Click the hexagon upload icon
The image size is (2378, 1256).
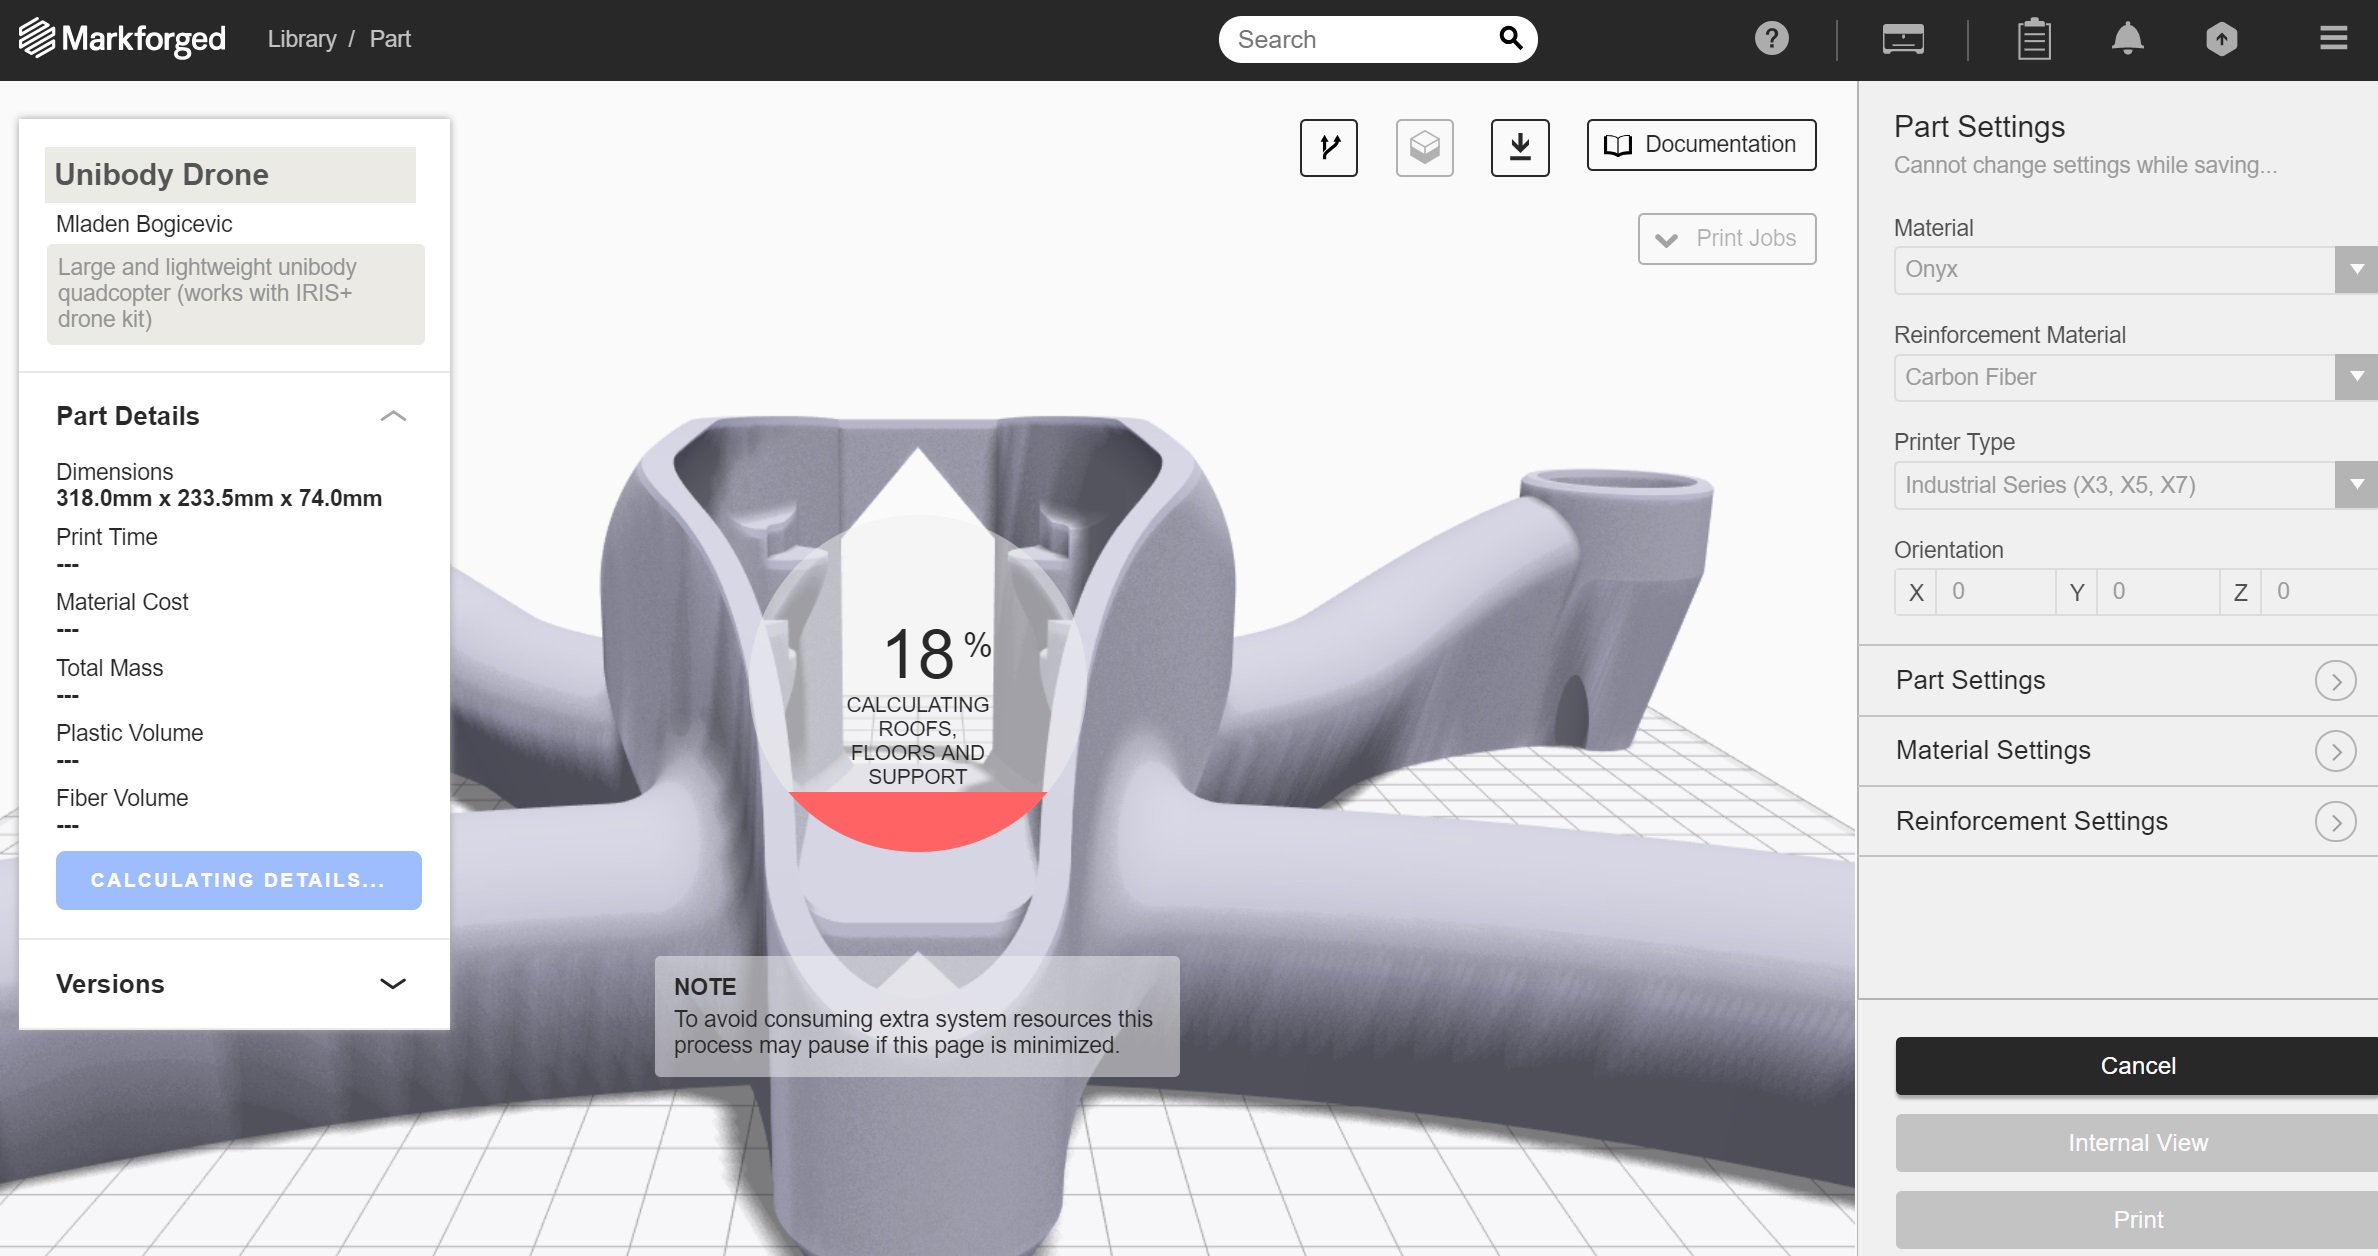point(2221,39)
